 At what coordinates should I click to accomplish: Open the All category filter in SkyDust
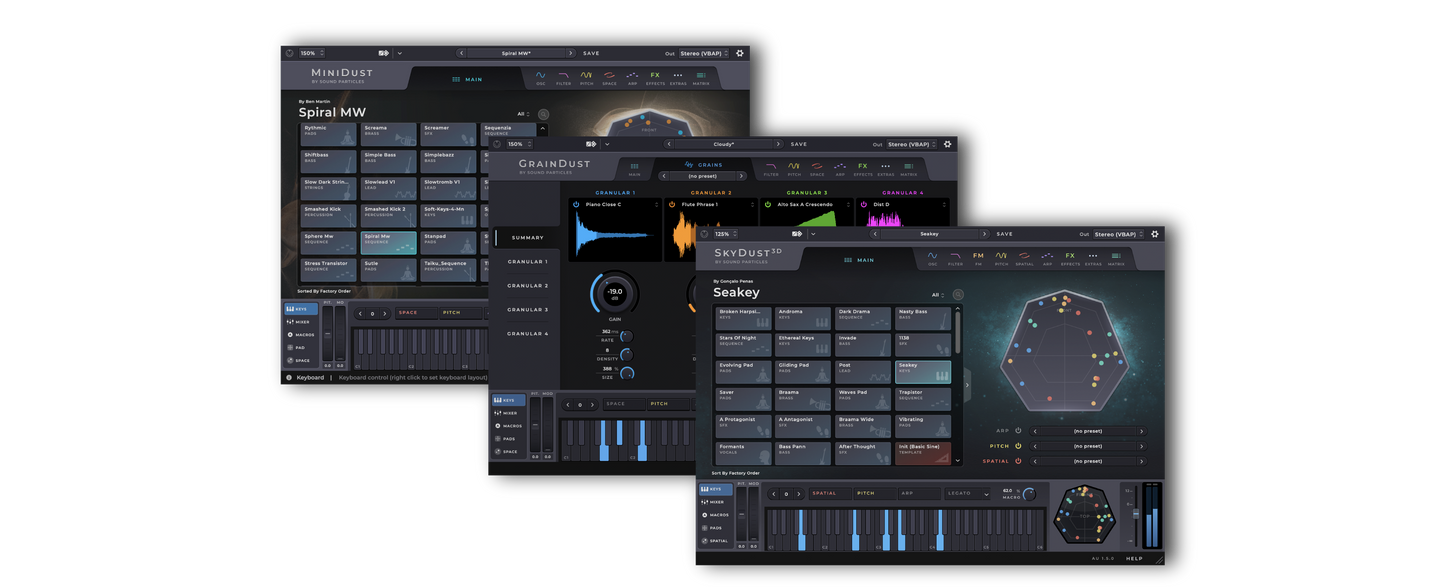pos(937,295)
